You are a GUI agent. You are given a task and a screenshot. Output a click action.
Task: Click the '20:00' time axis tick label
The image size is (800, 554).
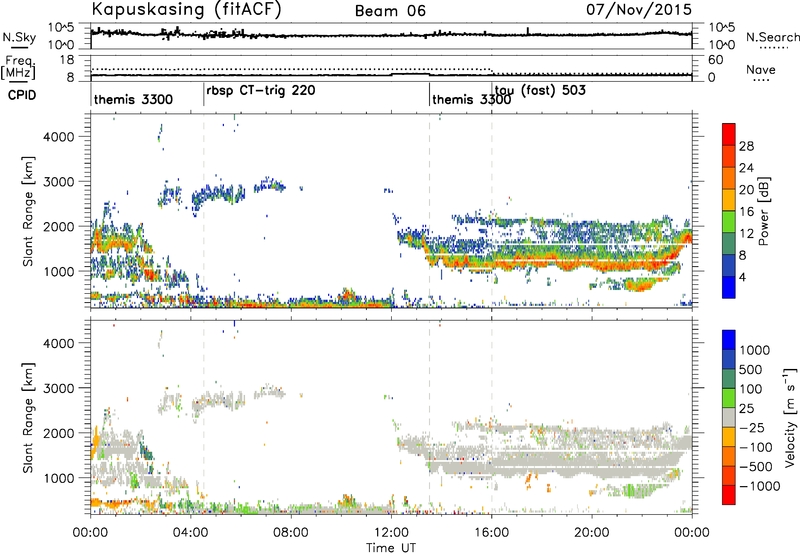coord(591,533)
